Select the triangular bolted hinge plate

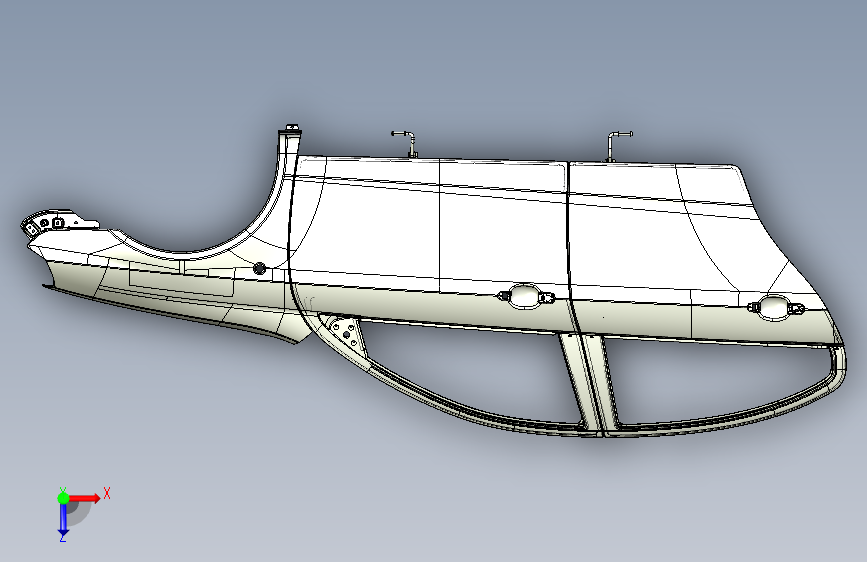click(x=344, y=335)
